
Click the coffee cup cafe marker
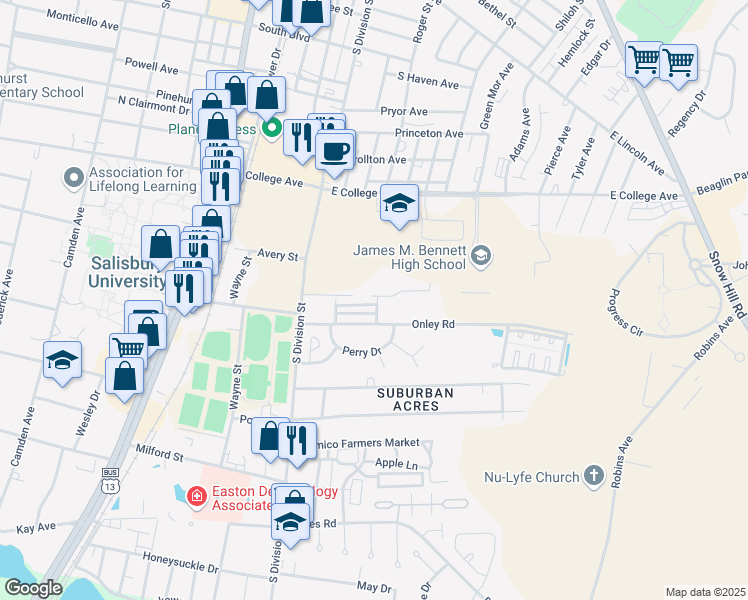pyautogui.click(x=335, y=153)
